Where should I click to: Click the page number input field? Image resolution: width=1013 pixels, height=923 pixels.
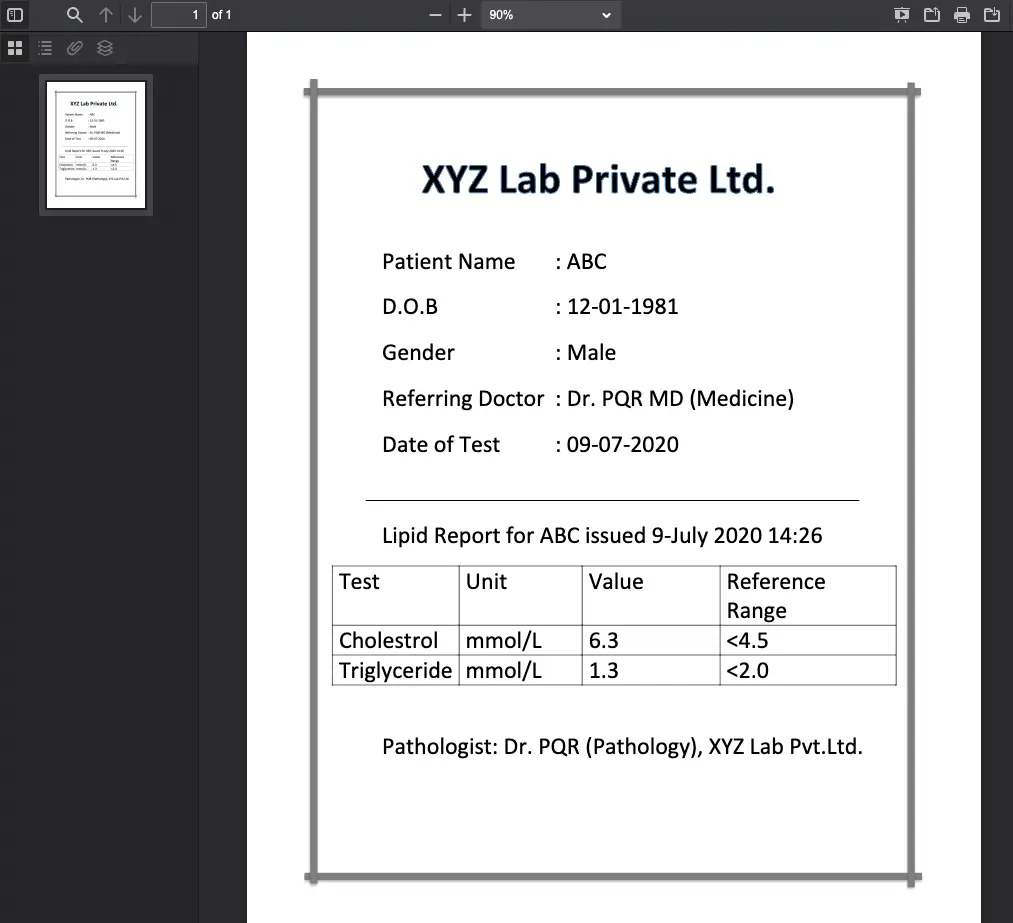(179, 14)
